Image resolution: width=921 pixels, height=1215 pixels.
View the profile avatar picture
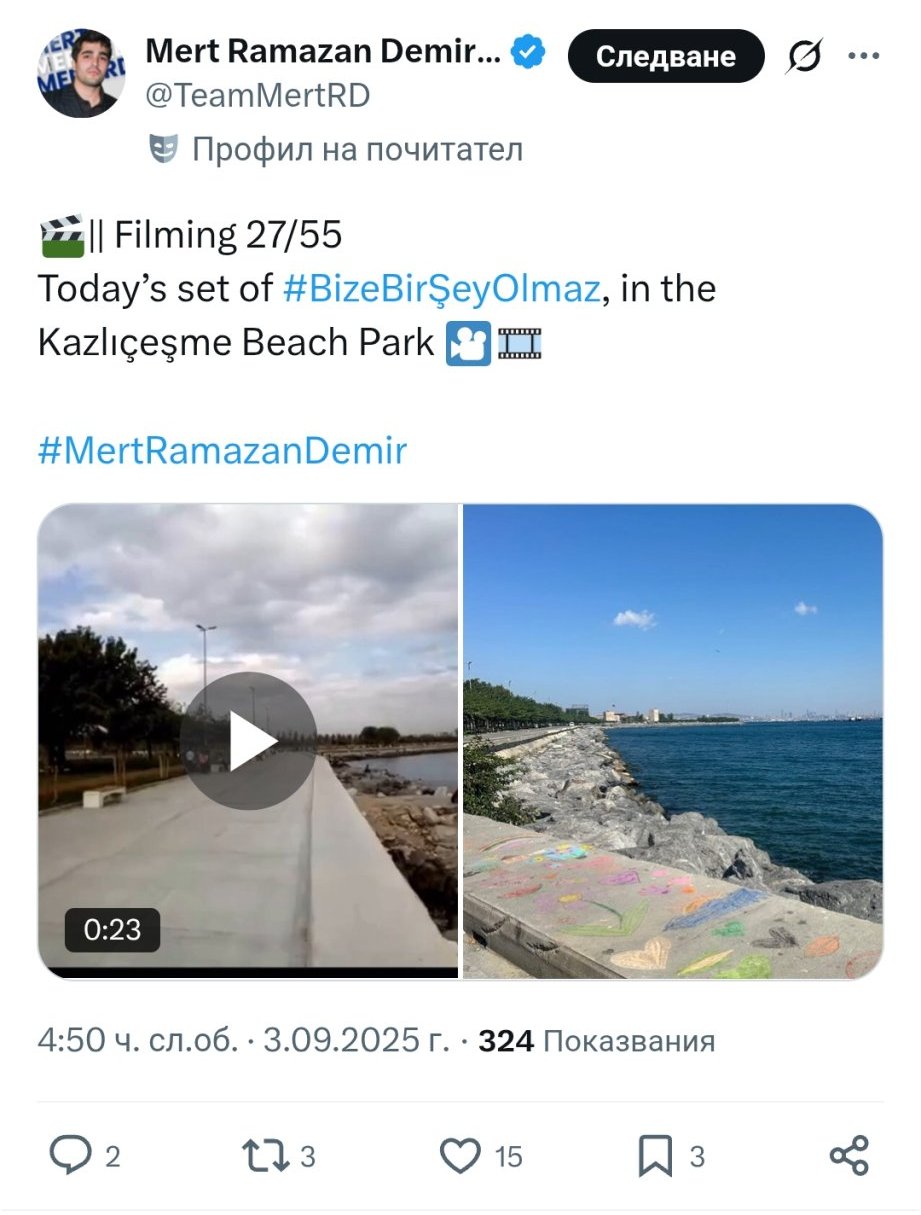81,74
